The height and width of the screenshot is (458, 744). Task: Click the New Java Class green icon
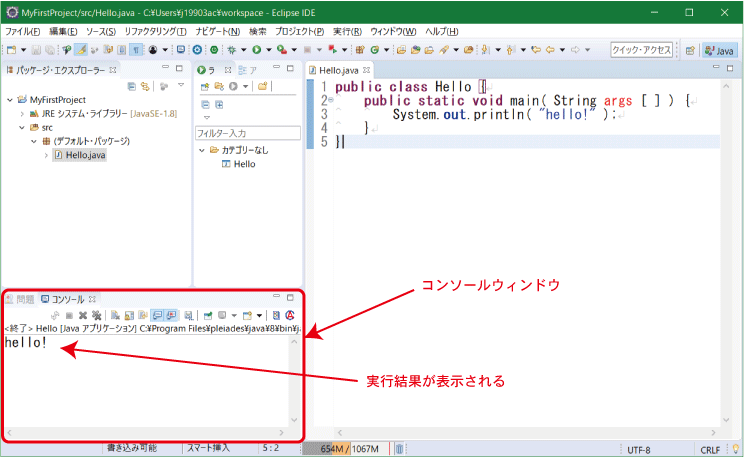coord(375,49)
